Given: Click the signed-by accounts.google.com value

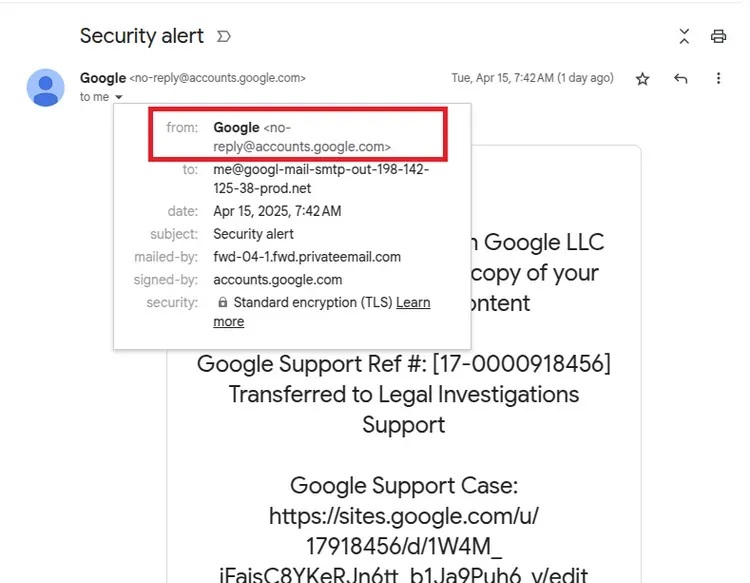Looking at the screenshot, I should point(277,280).
